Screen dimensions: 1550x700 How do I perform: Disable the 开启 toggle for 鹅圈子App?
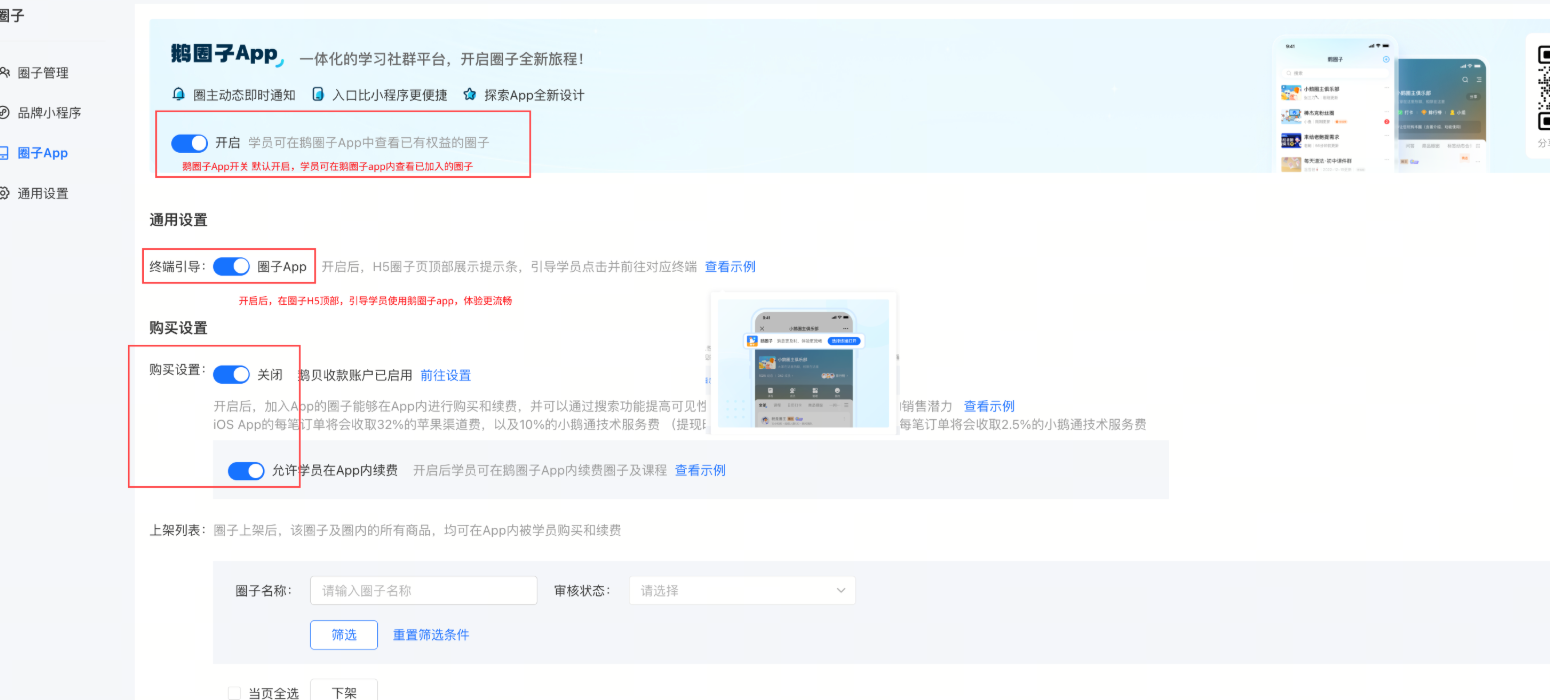point(189,142)
